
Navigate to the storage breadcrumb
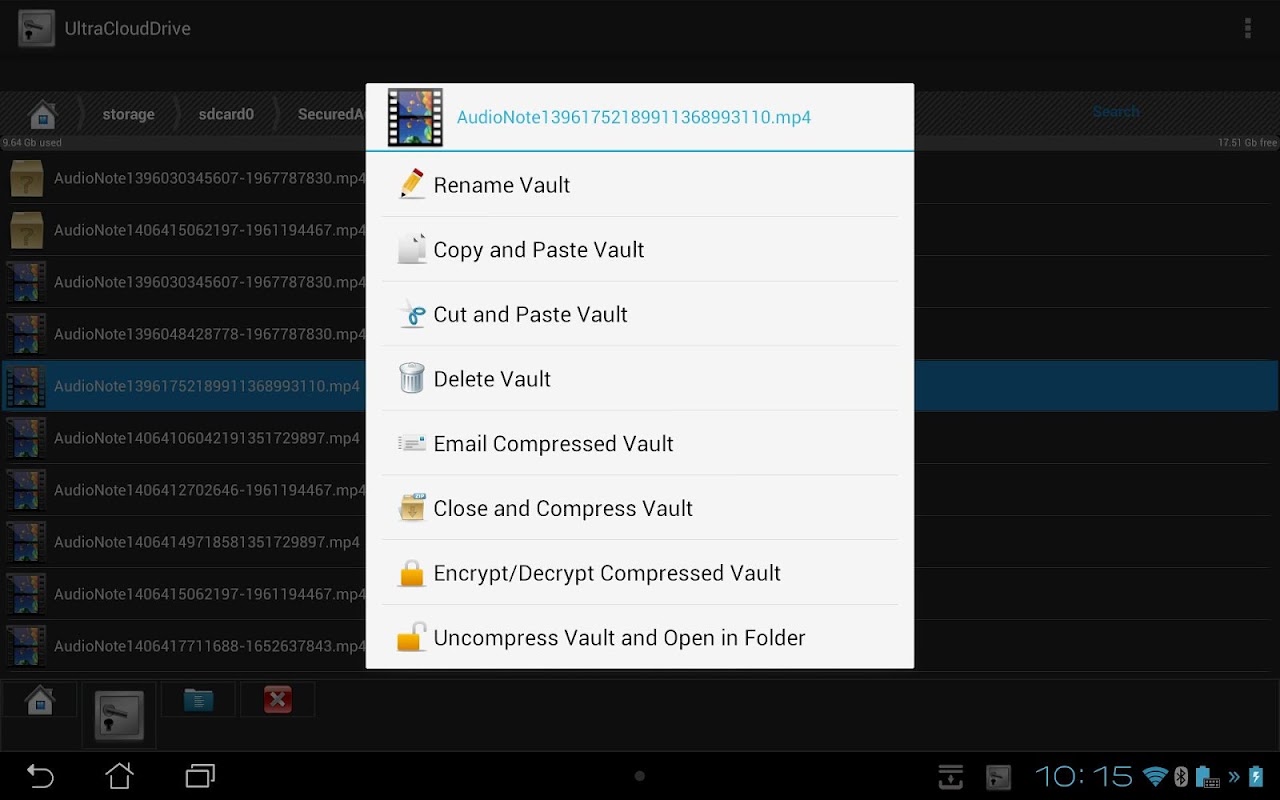(128, 114)
